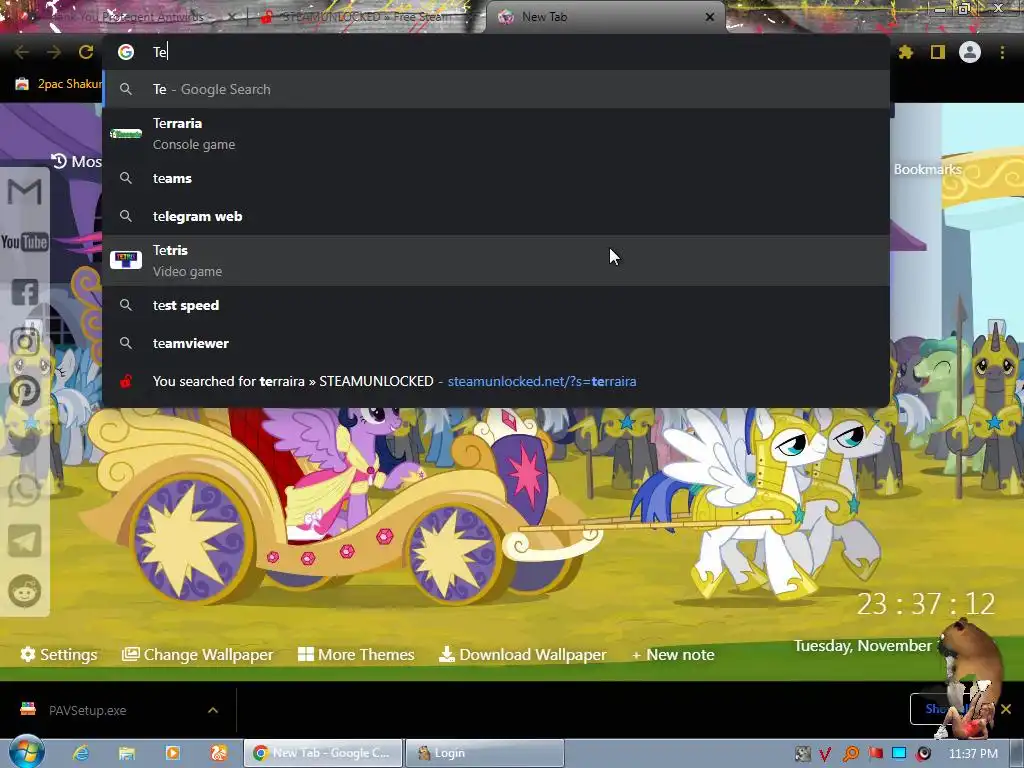The height and width of the screenshot is (768, 1024).
Task: Select Terraria console game suggestion
Action: (496, 134)
